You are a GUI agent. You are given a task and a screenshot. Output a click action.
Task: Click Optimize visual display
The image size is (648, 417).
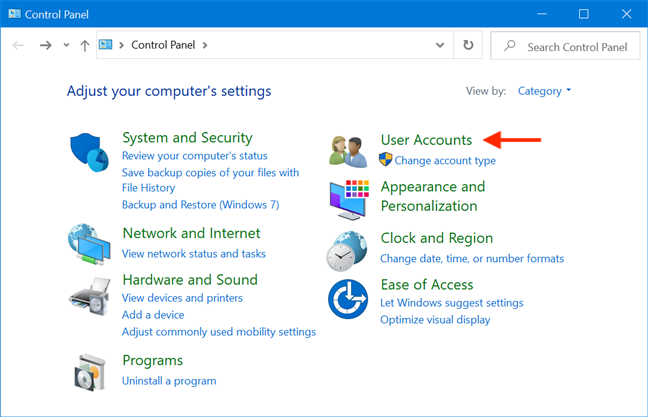coord(435,320)
